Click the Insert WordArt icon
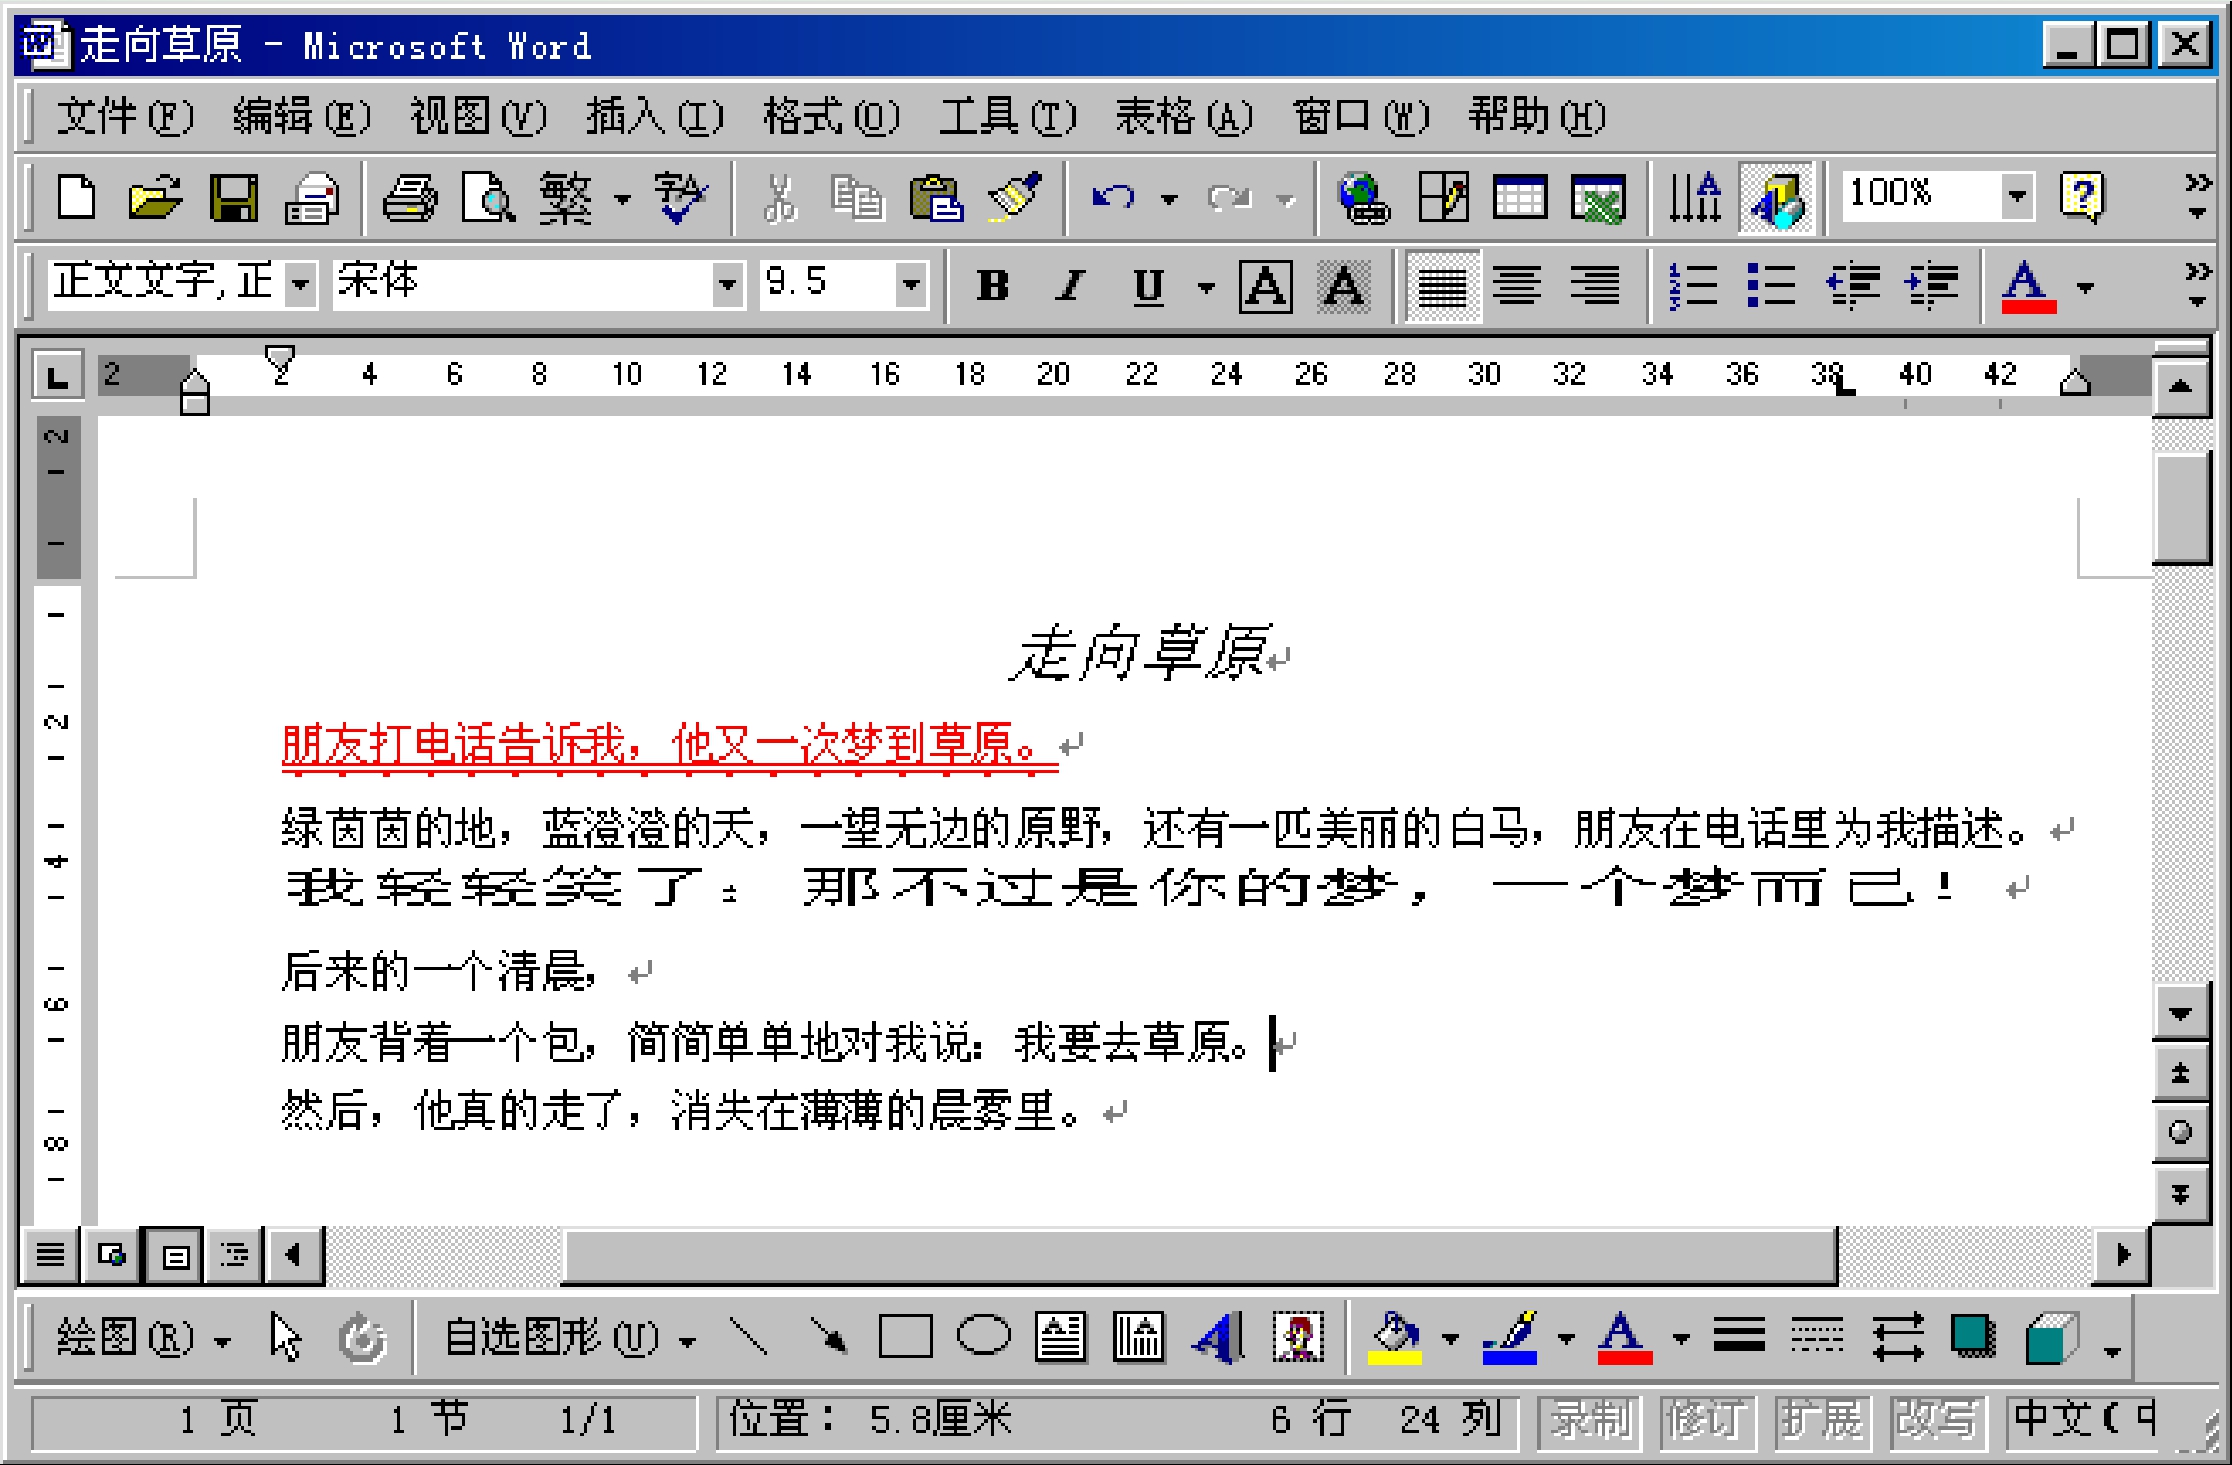This screenshot has width=2232, height=1465. (1219, 1337)
